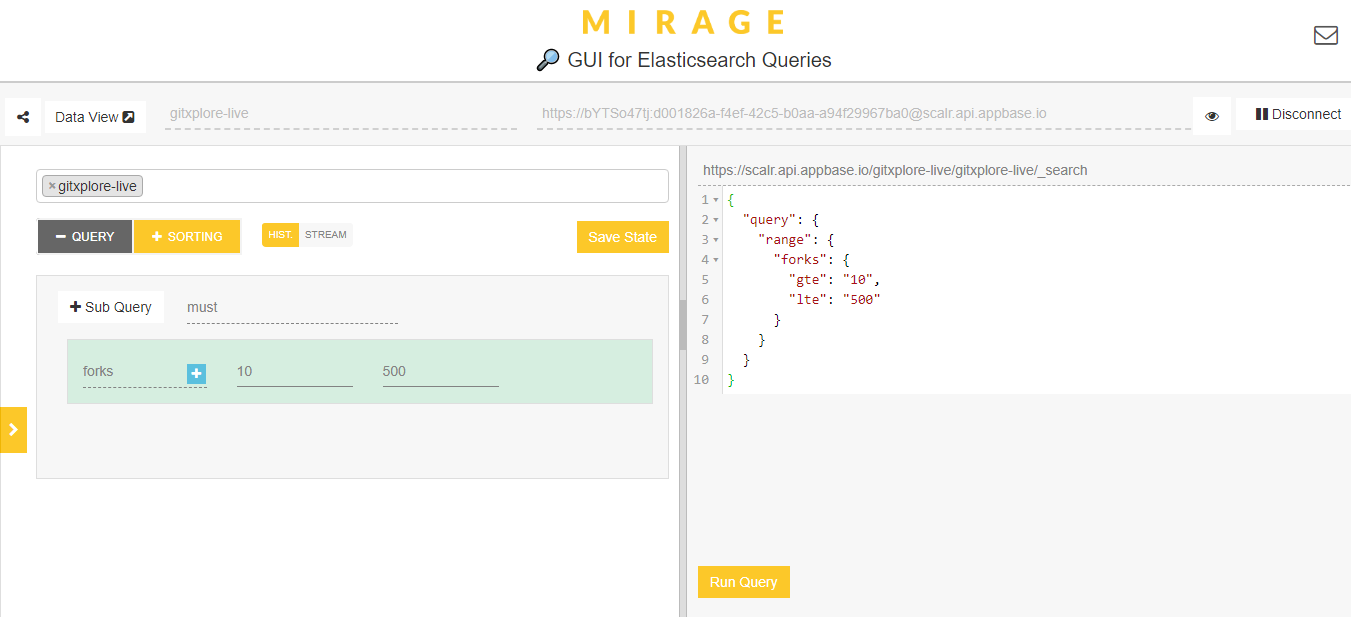Click the min value field containing 10
Viewport: 1351px width, 617px height.
pyautogui.click(x=294, y=372)
